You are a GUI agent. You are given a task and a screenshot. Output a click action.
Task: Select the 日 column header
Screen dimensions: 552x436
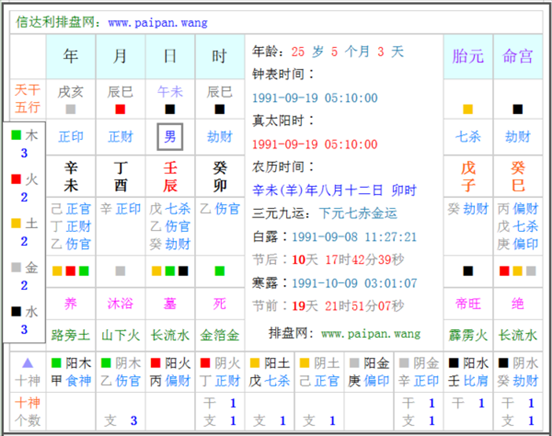[x=170, y=56]
